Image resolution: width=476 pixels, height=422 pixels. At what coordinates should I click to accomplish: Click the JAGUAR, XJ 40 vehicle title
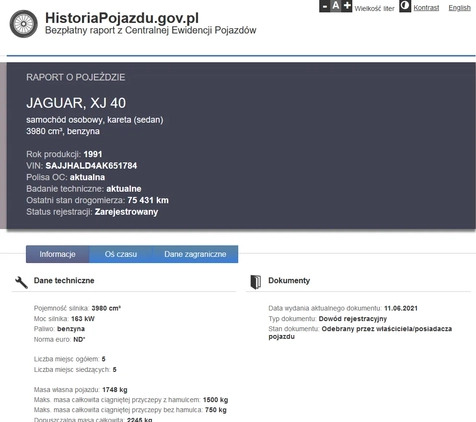point(76,103)
